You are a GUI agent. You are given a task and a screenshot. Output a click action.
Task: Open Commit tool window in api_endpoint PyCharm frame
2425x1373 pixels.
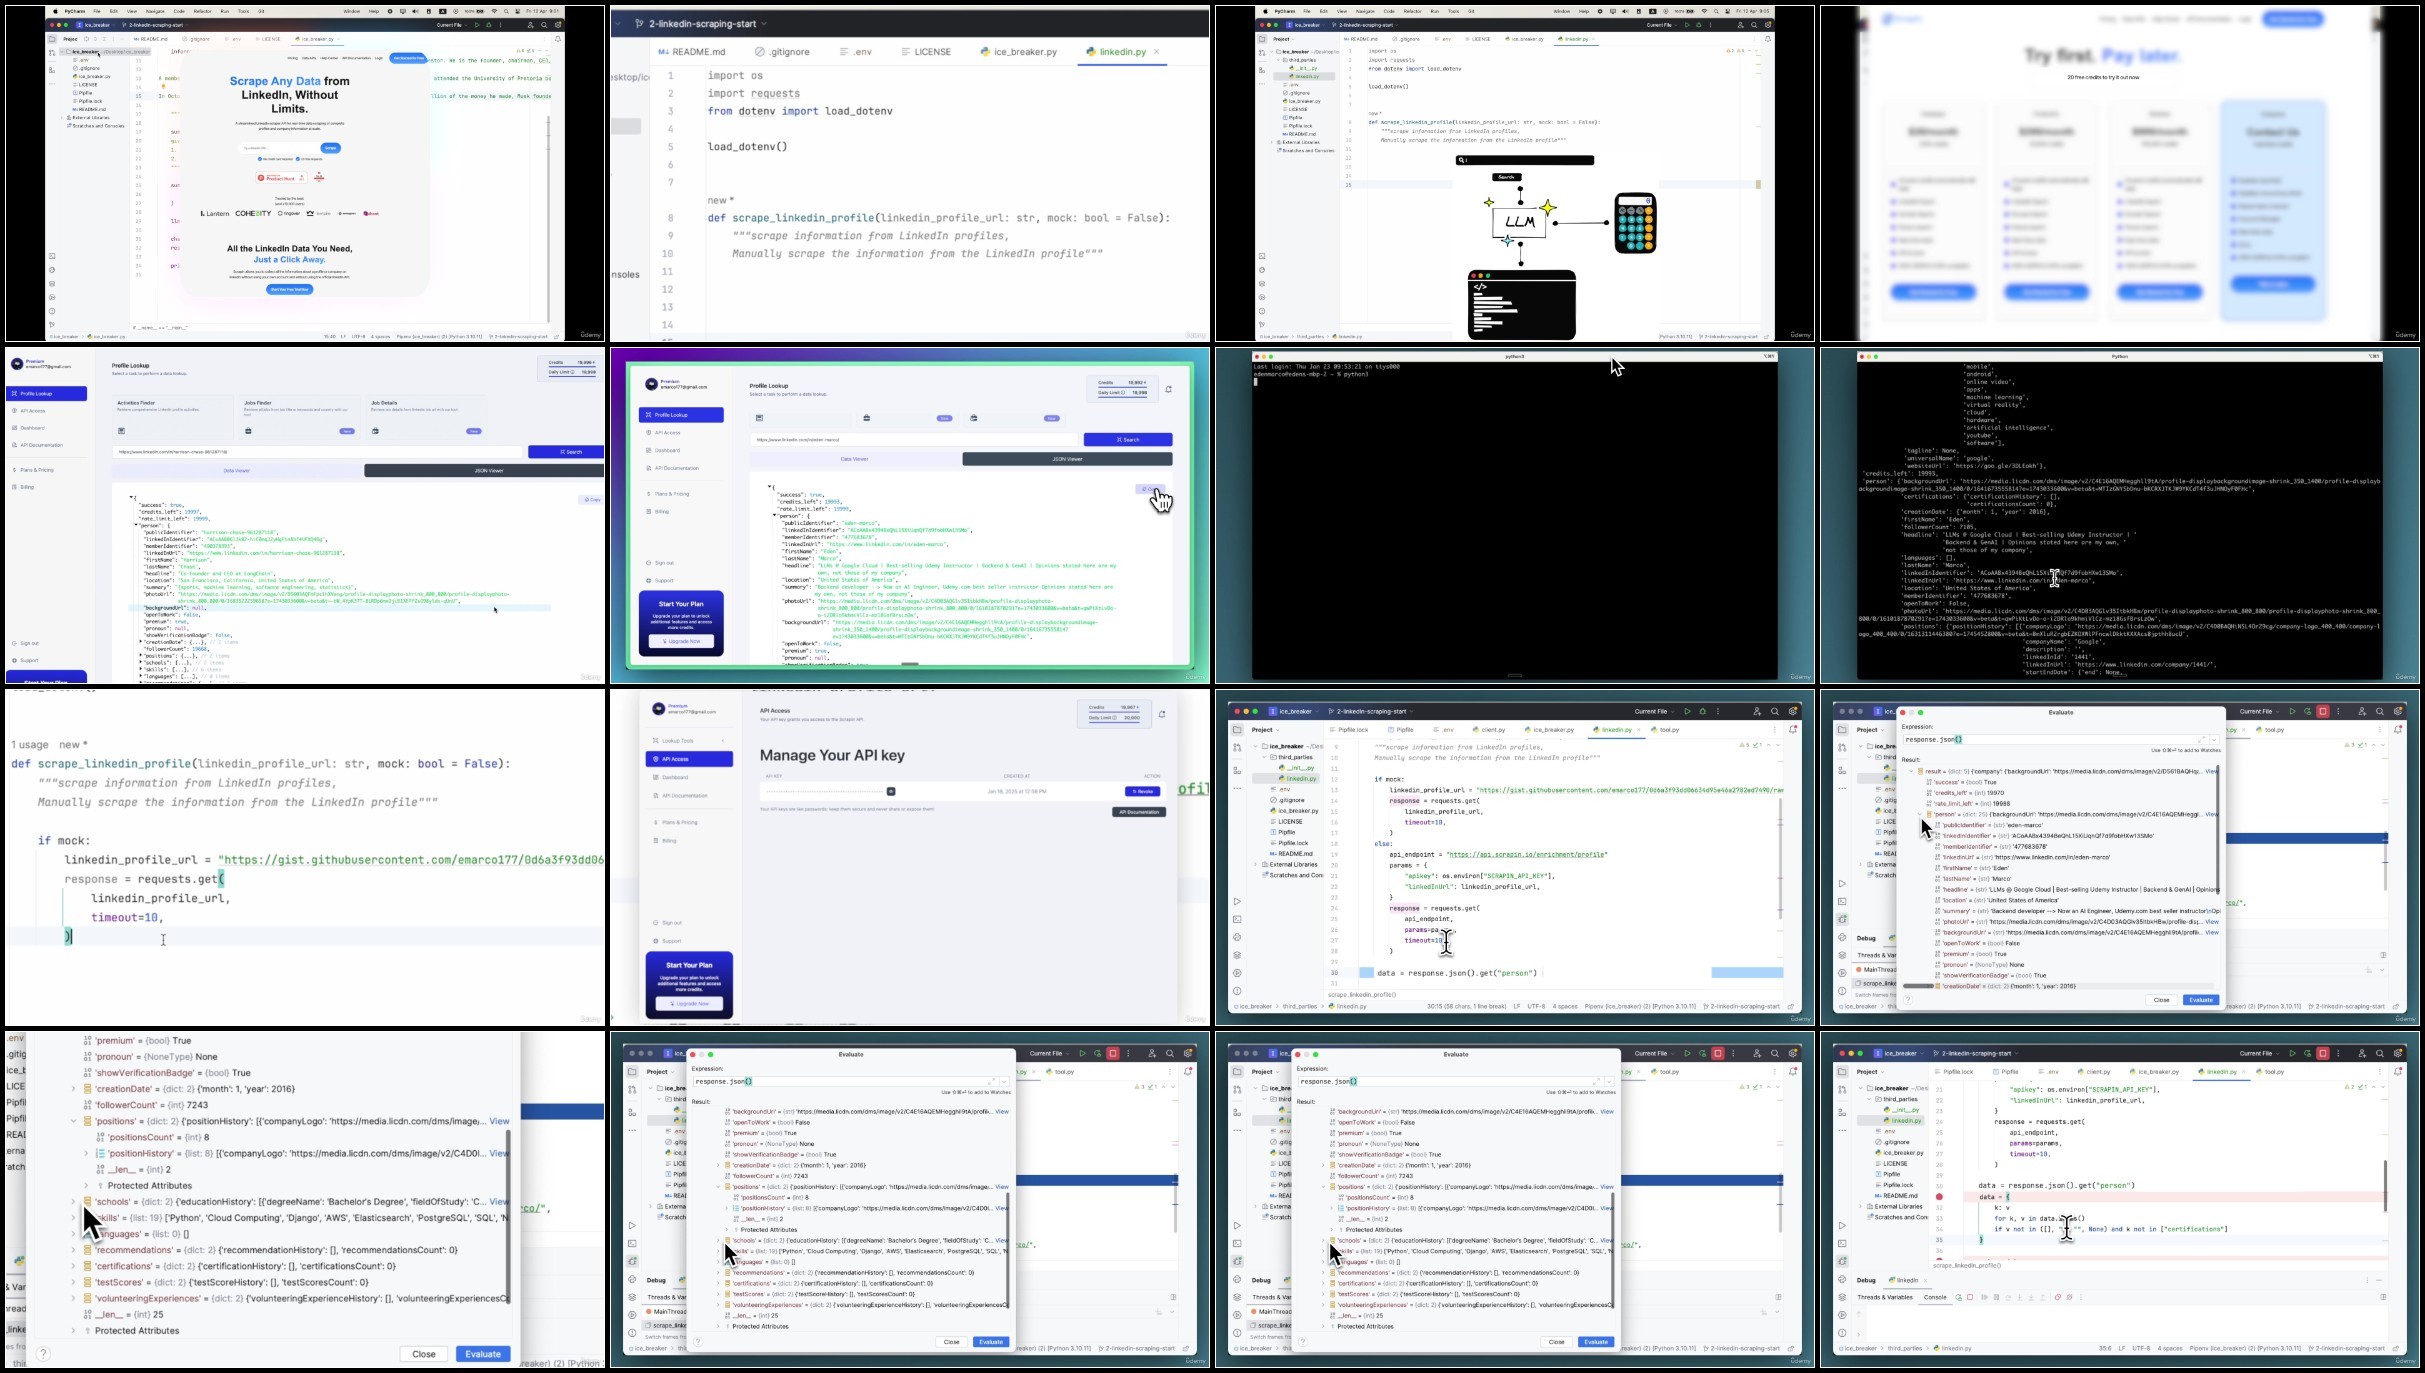click(x=1237, y=748)
